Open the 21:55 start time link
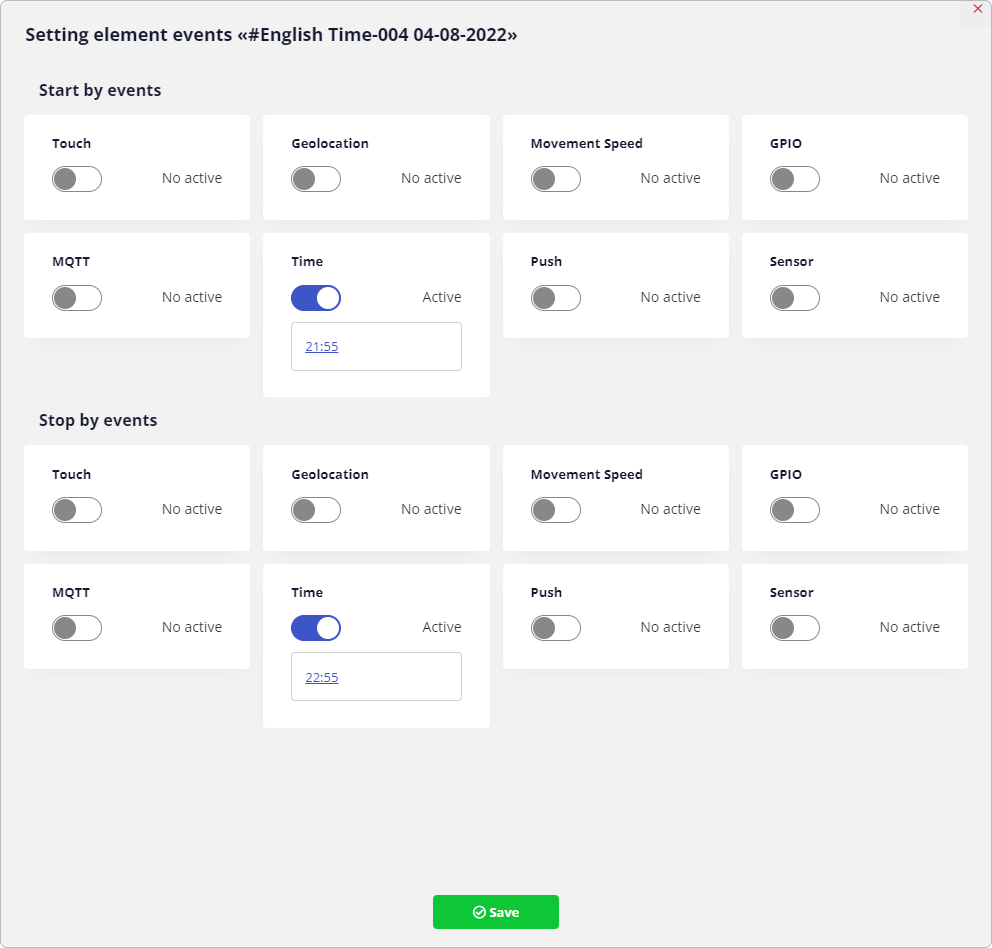 click(x=322, y=347)
